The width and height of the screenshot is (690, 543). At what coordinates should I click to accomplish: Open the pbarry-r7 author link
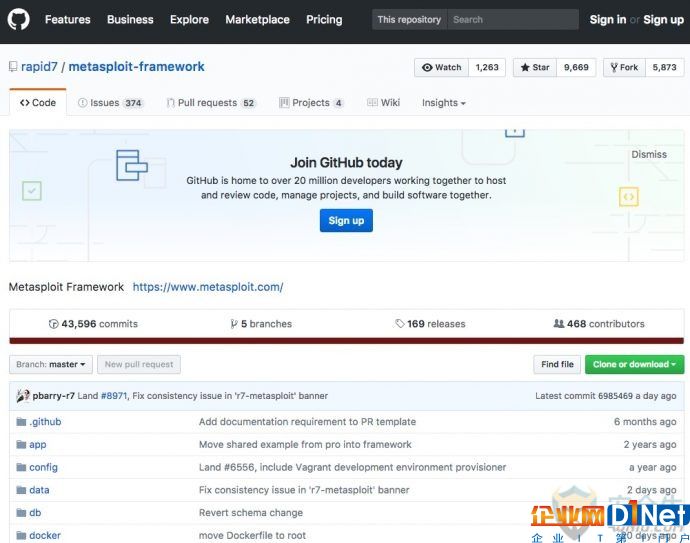pos(54,396)
